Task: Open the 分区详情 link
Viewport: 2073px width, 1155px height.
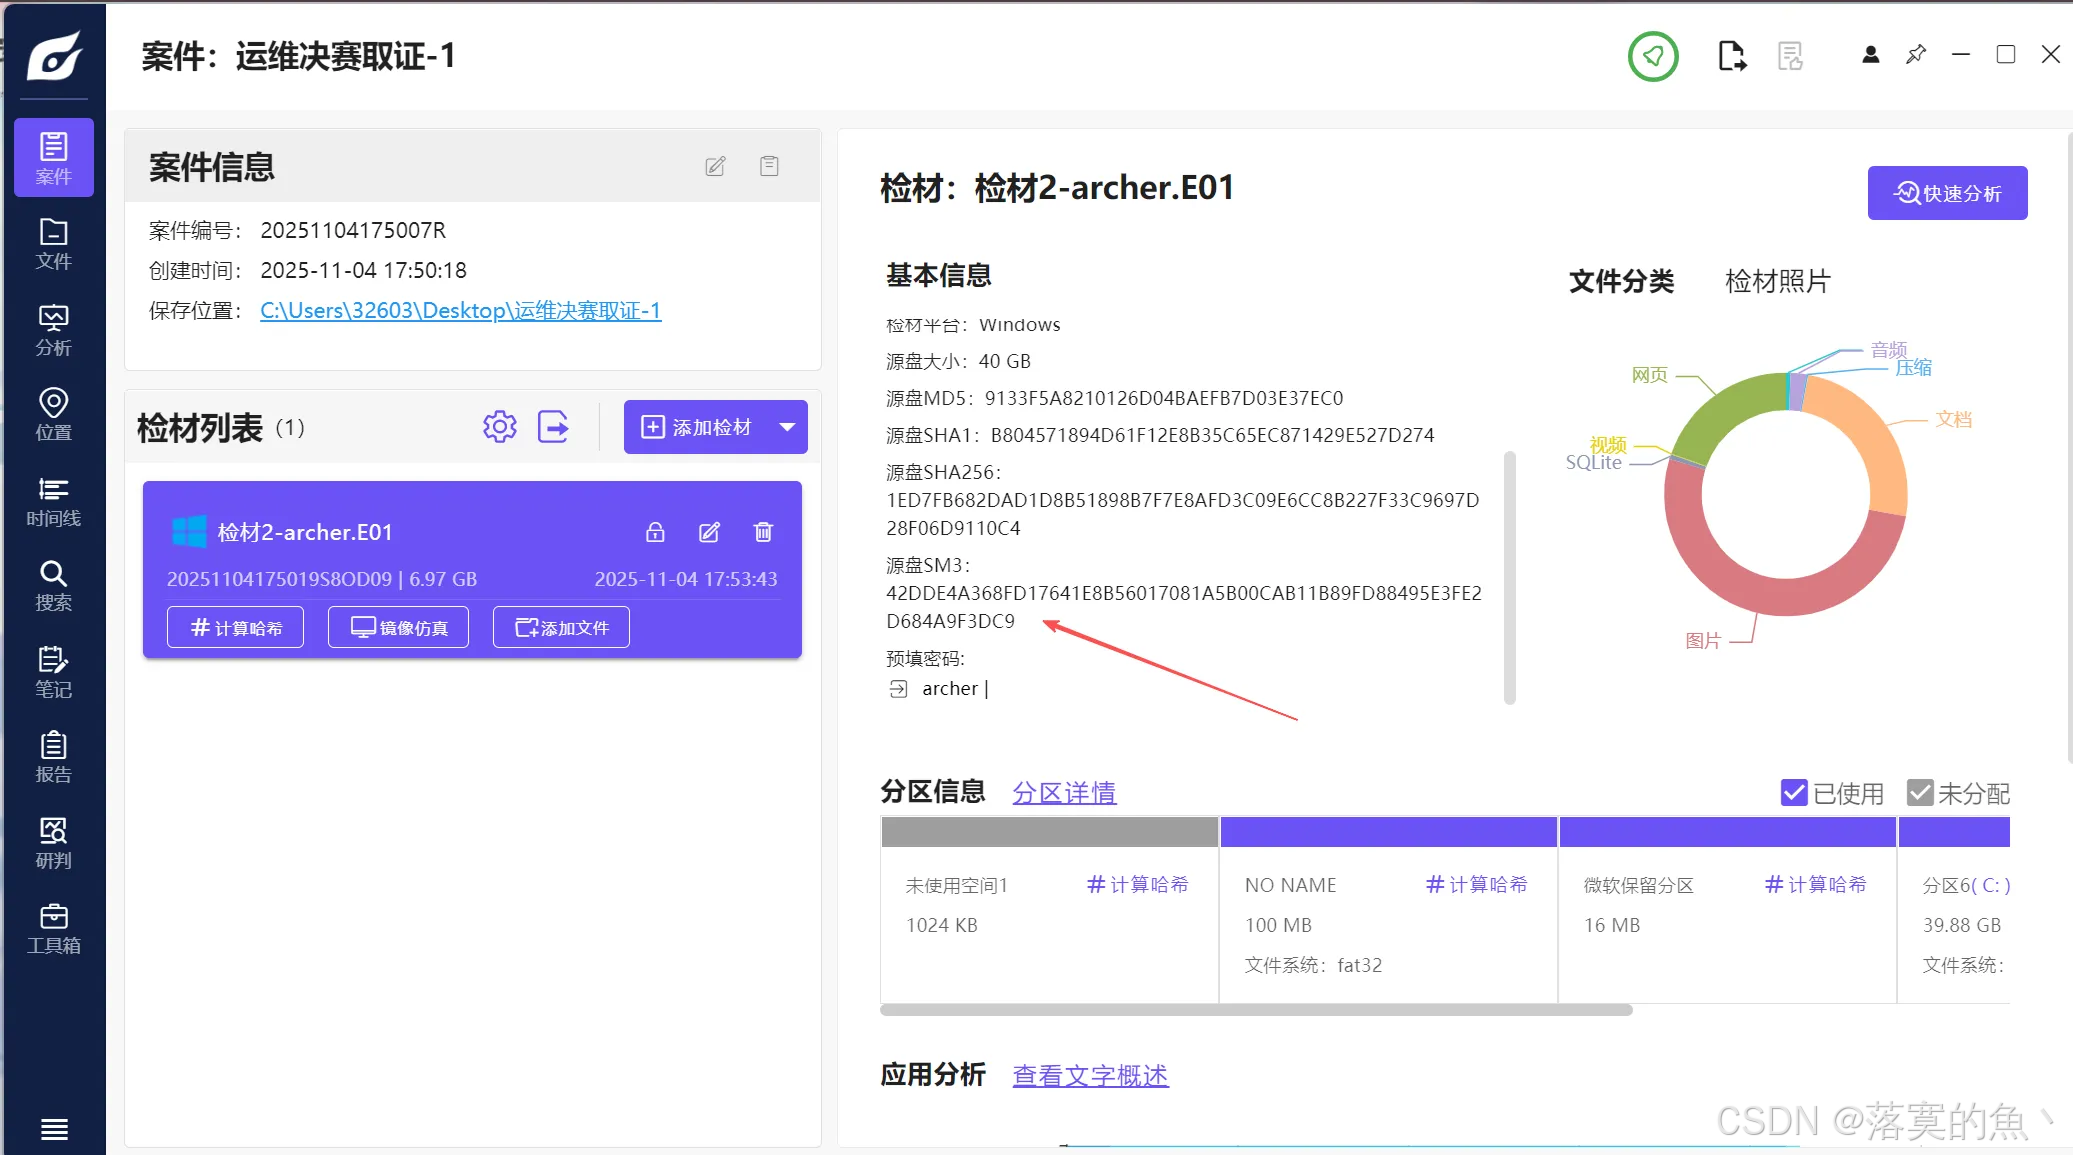Action: [1064, 792]
